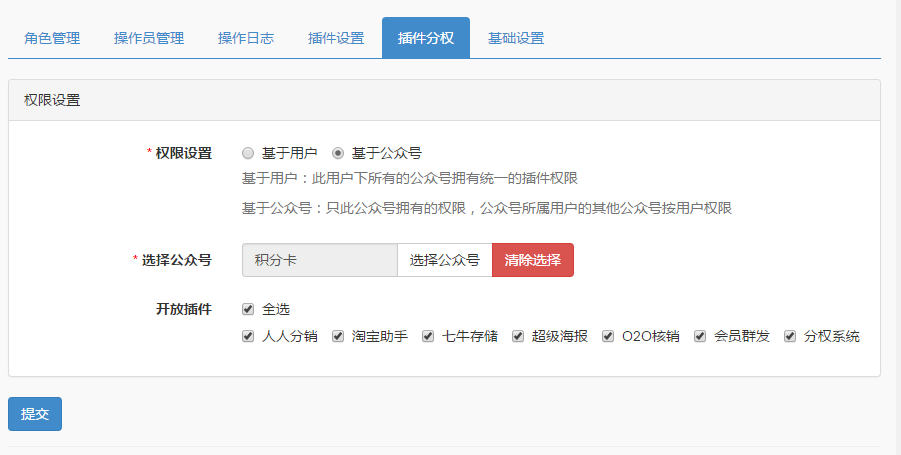Select the active 插件分权 tab
Viewport: 901px width, 455px height.
point(426,38)
